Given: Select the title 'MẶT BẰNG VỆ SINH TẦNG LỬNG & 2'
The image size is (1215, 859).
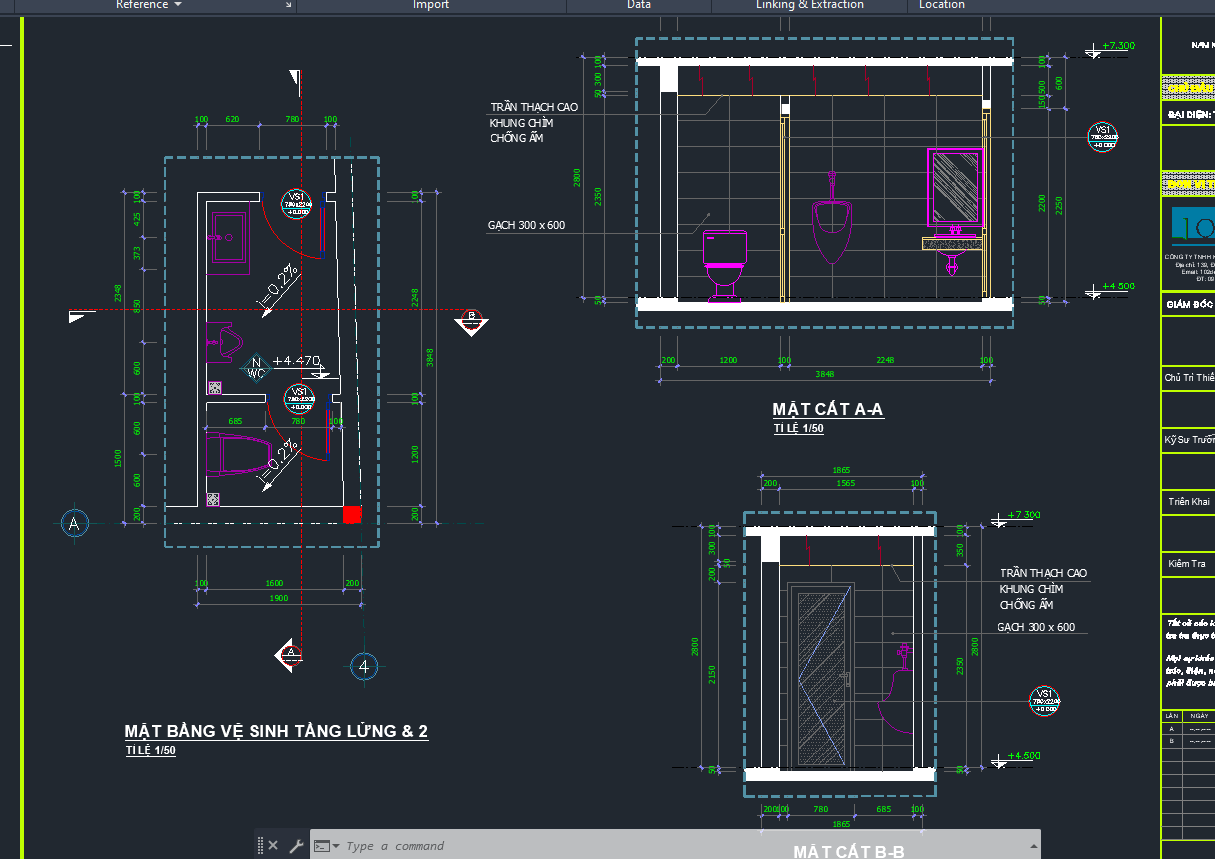Looking at the screenshot, I should point(276,732).
